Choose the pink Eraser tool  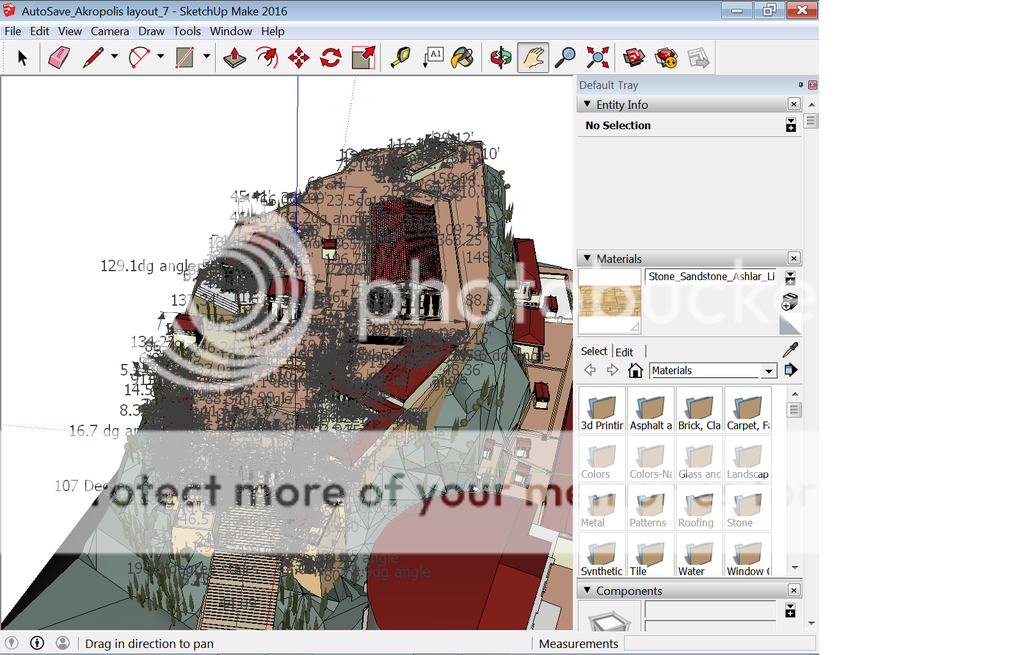tap(59, 58)
